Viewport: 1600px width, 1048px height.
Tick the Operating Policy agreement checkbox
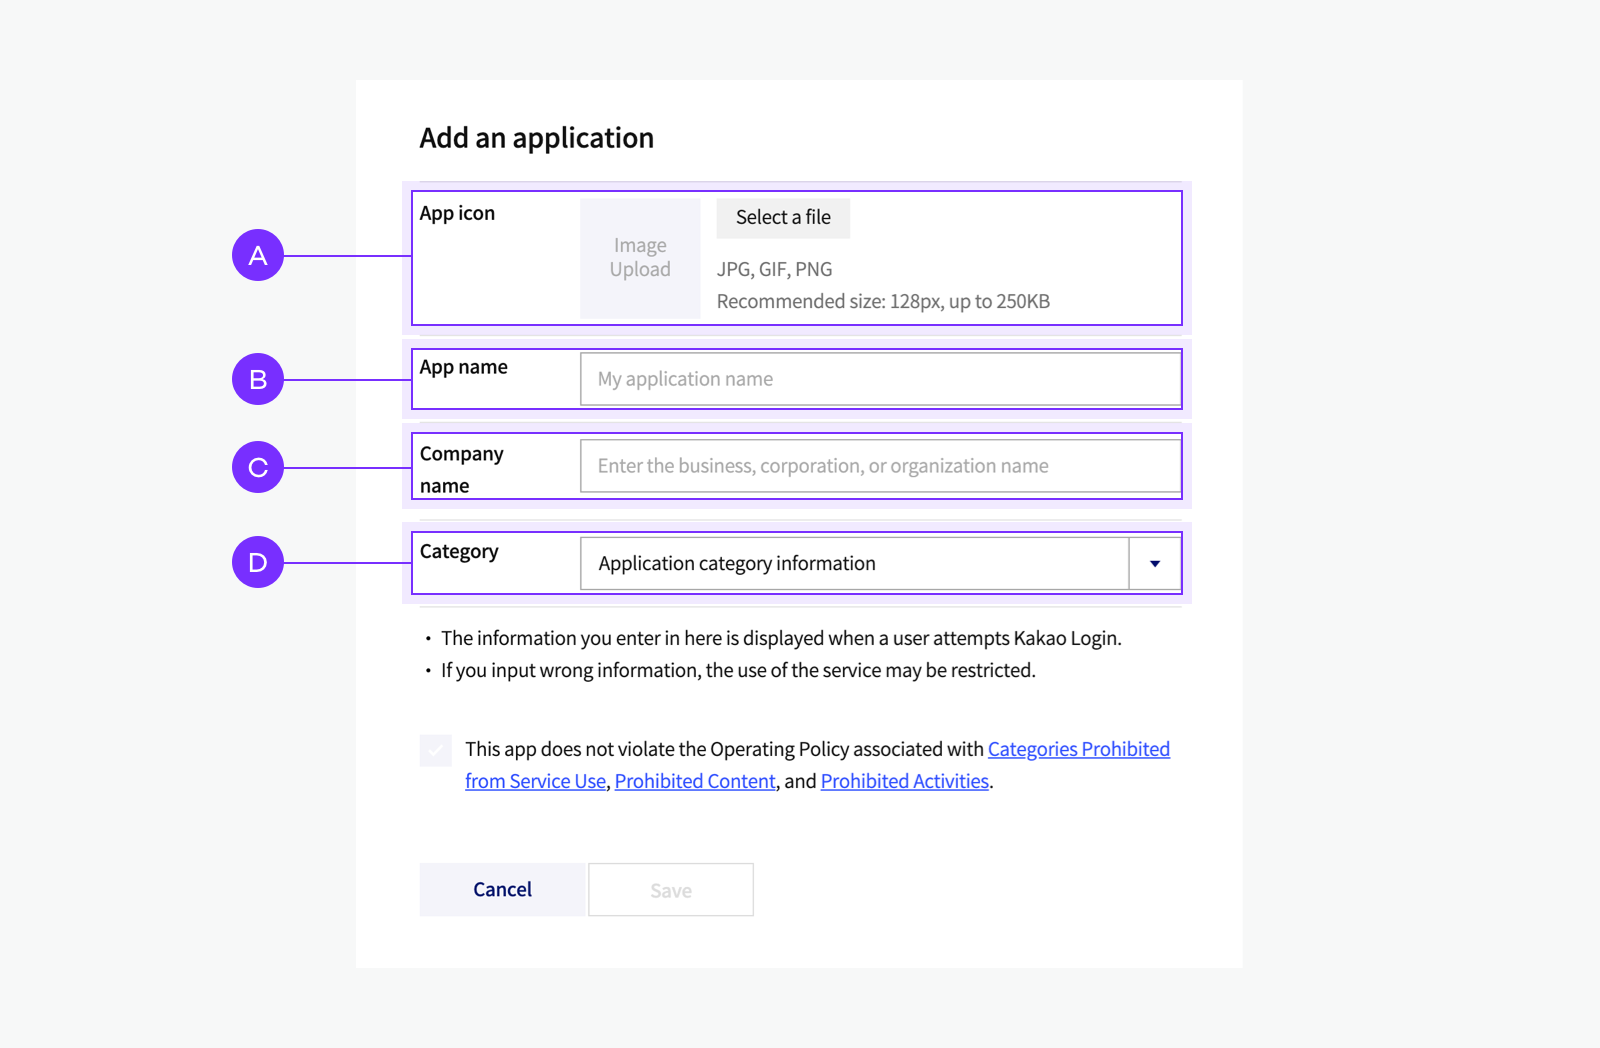pyautogui.click(x=436, y=750)
